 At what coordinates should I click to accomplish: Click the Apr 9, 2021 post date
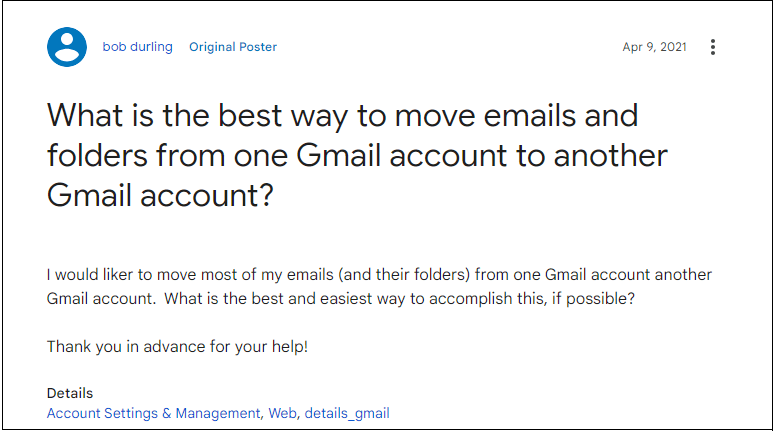click(654, 47)
